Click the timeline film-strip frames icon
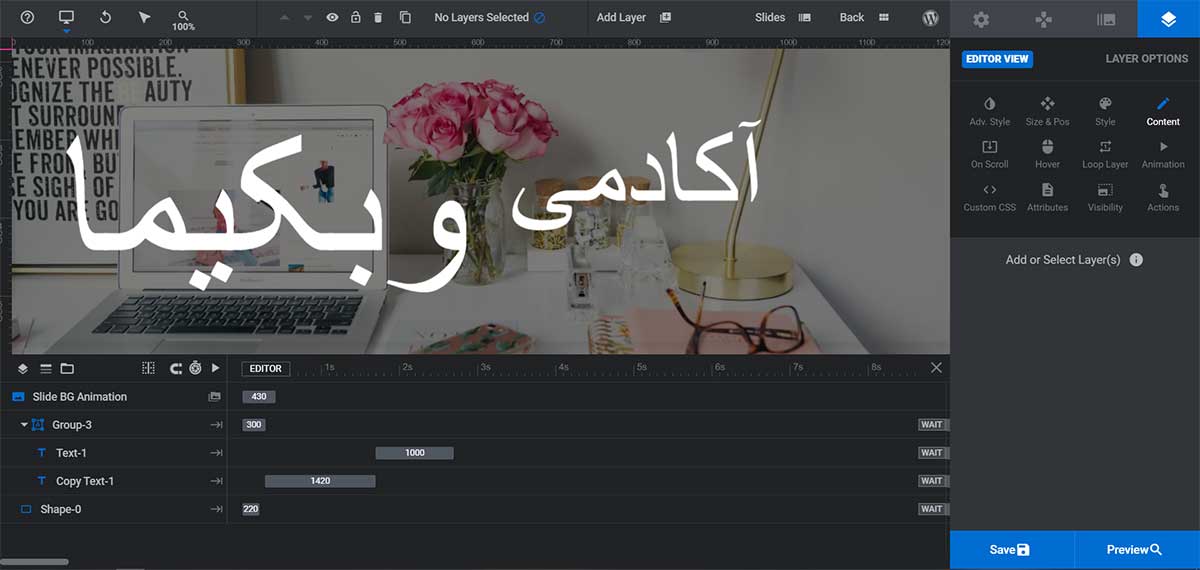1200x570 pixels. point(149,368)
